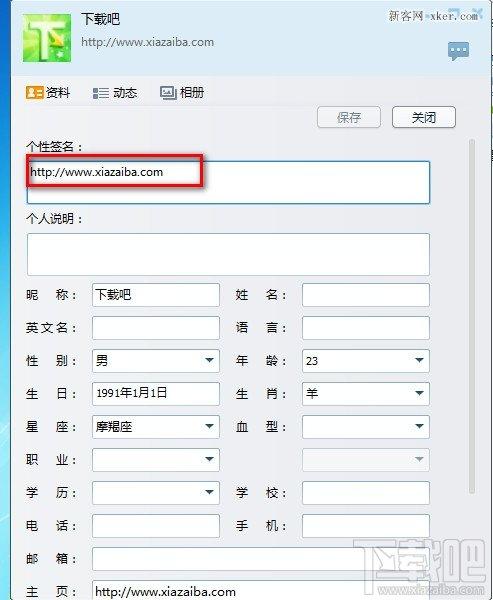
Task: Click the 昵称 input field
Action: (x=156, y=295)
